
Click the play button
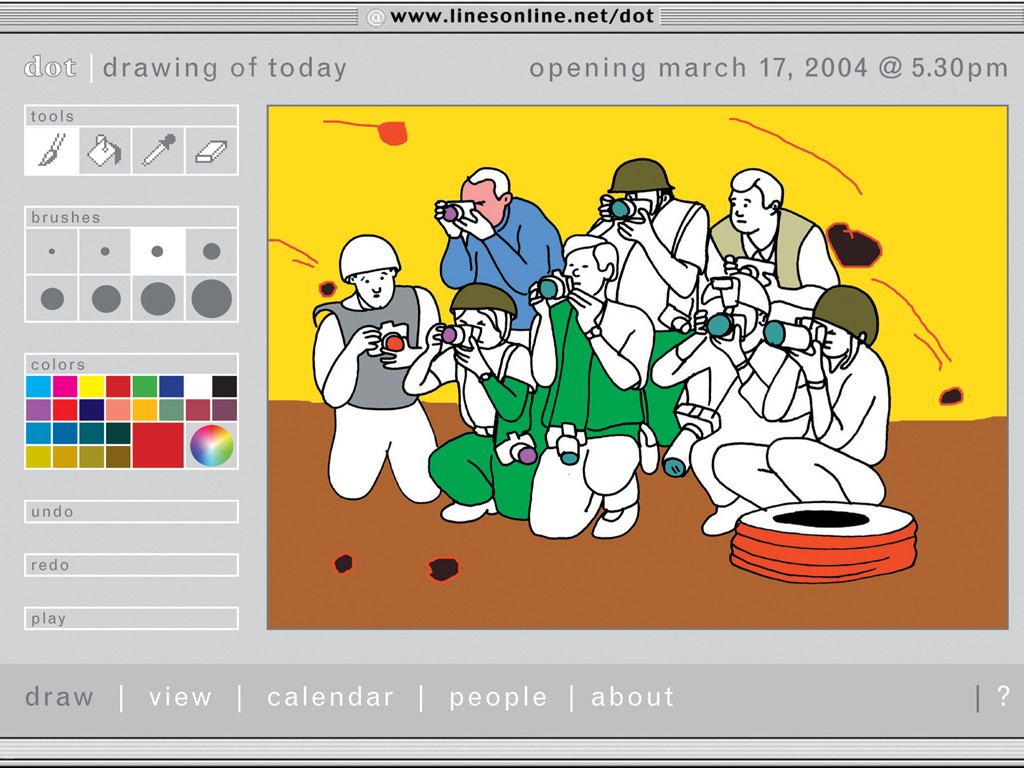(131, 618)
